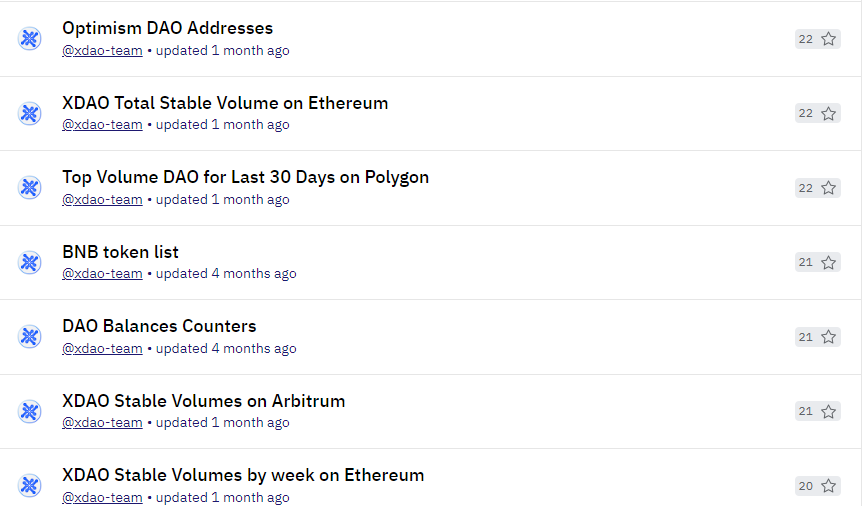Visit @xdao-team under XDAO Stable Volumes Arbitrum
This screenshot has width=864, height=506.
[x=102, y=423]
